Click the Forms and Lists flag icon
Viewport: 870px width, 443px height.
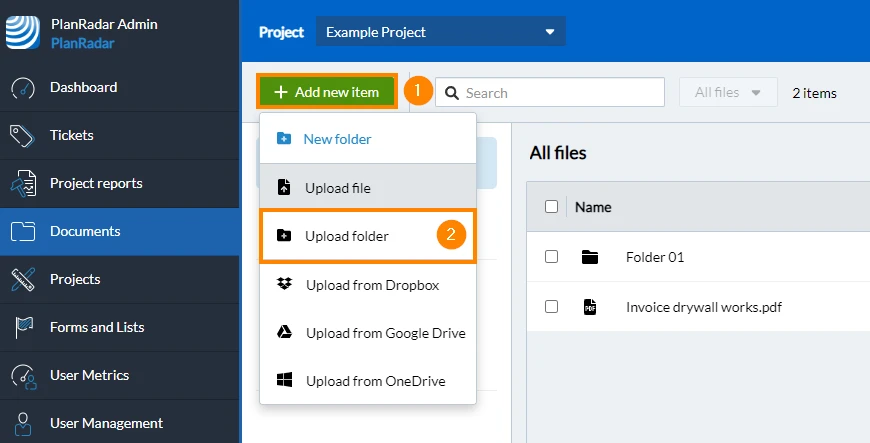(24, 328)
